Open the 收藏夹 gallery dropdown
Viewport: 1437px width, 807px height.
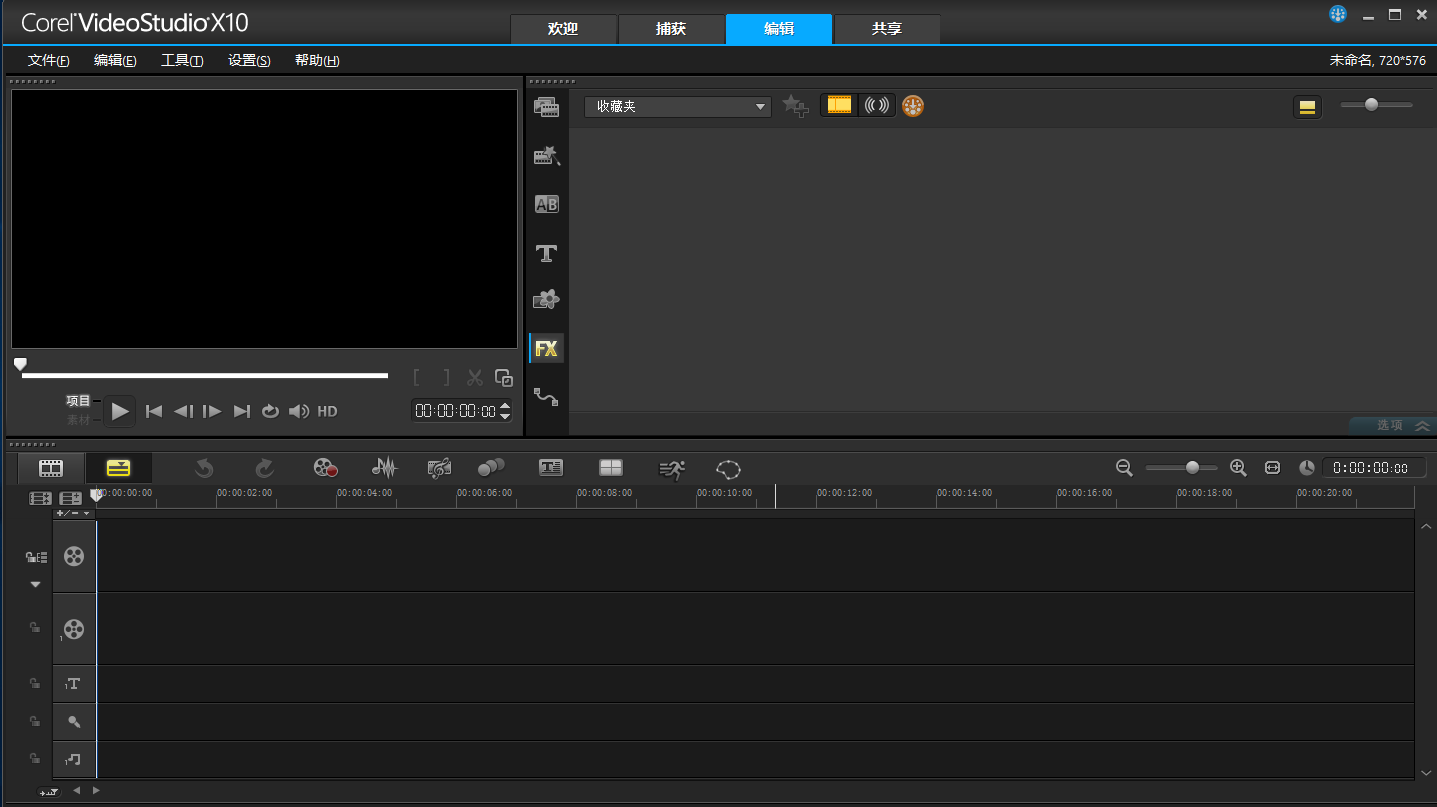pos(678,106)
